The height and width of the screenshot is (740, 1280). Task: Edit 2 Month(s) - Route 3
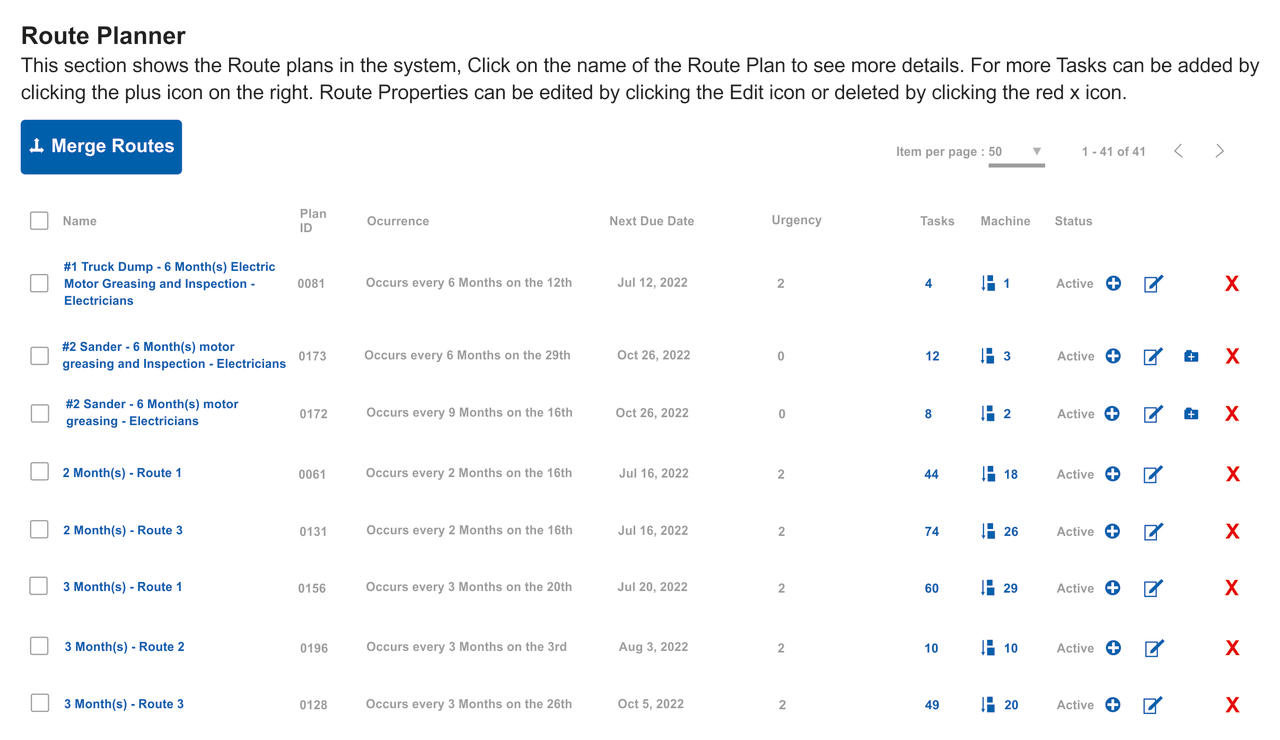[x=1153, y=532]
